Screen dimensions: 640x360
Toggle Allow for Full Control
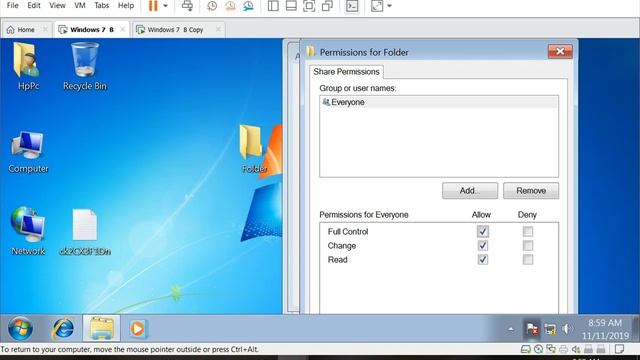tap(482, 231)
